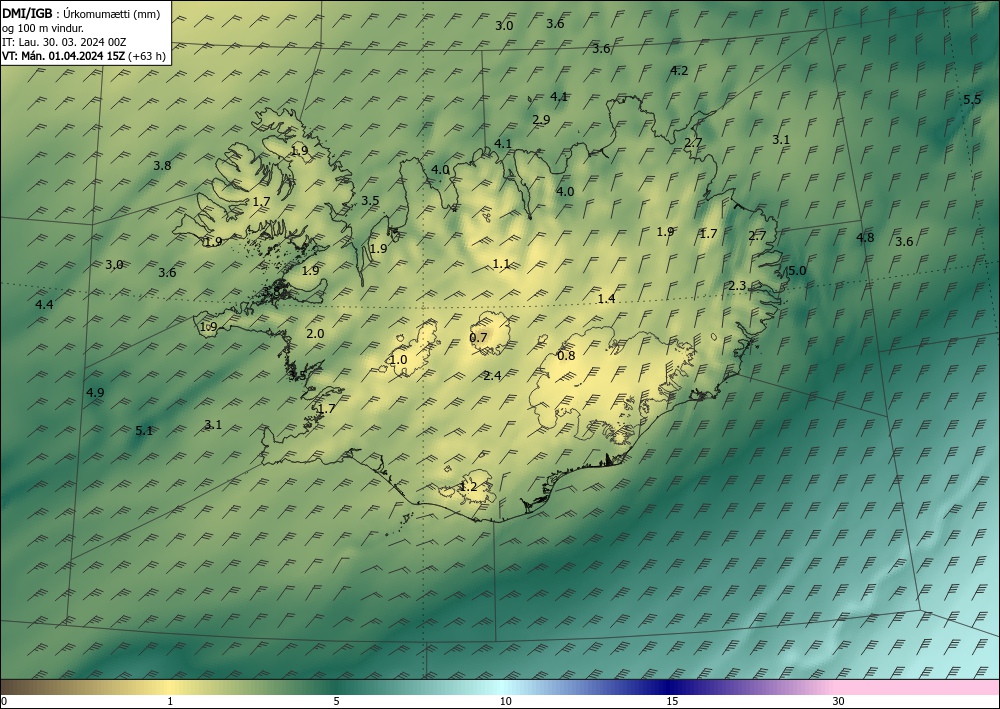Click the 'IT: Lau. 30. 03. 2024 00Z' line
Viewport: 1000px width, 709px height.
tap(64, 42)
